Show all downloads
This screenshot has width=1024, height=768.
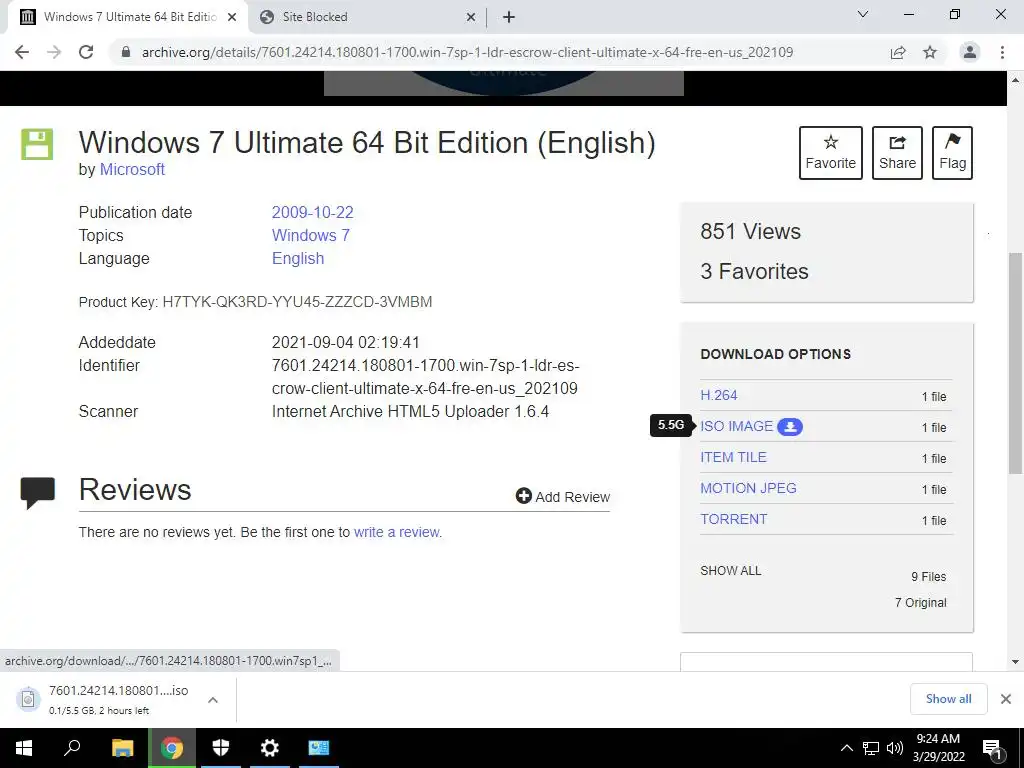pos(948,699)
